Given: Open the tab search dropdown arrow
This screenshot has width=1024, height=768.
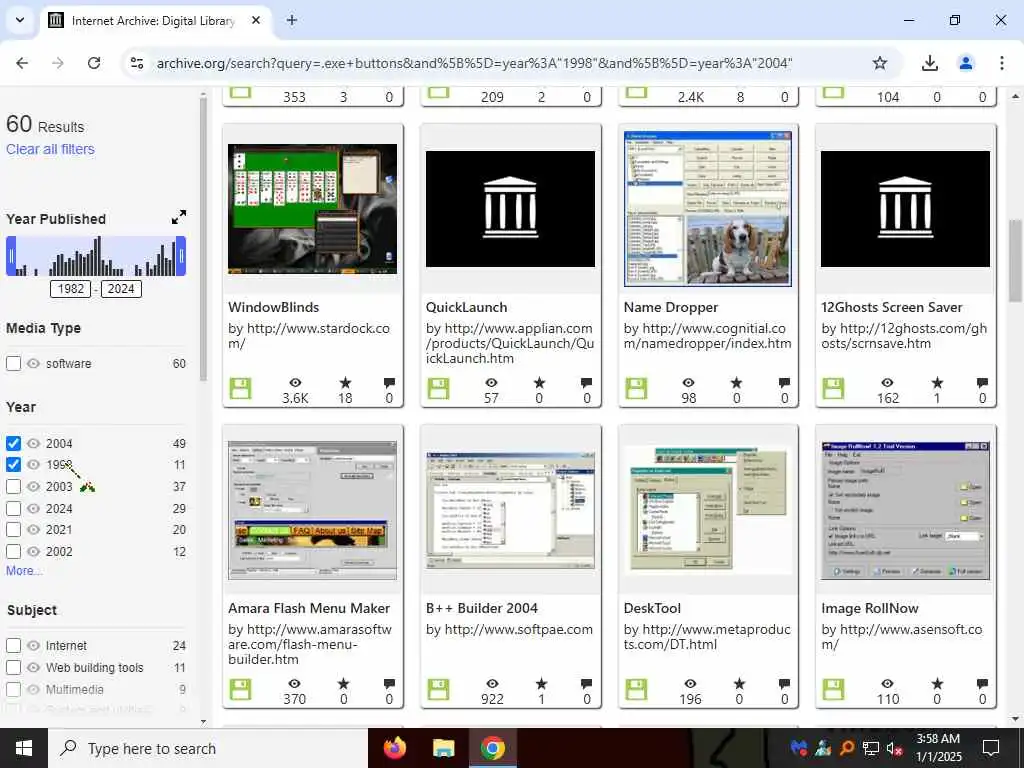Looking at the screenshot, I should [20, 20].
